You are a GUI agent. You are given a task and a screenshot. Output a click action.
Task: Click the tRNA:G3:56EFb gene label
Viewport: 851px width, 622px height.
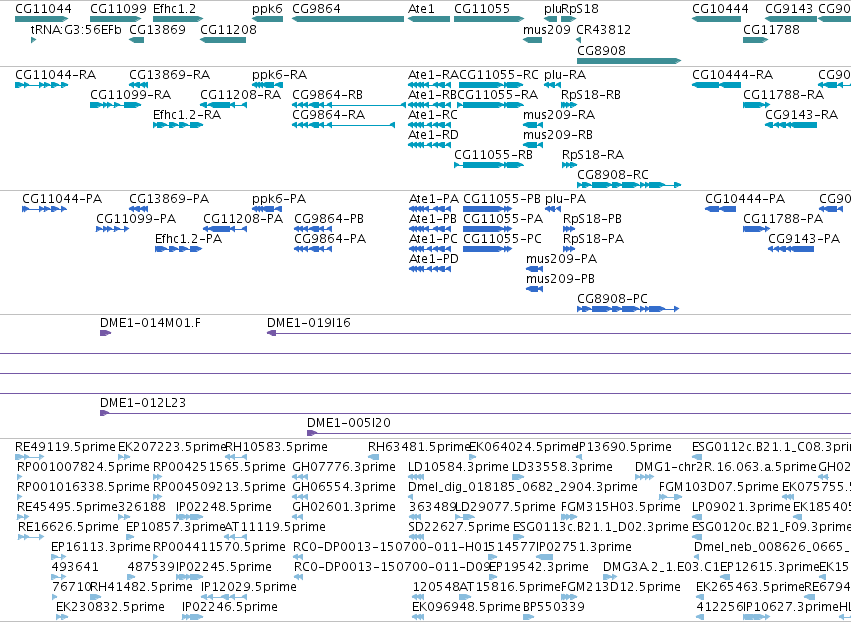click(x=76, y=29)
